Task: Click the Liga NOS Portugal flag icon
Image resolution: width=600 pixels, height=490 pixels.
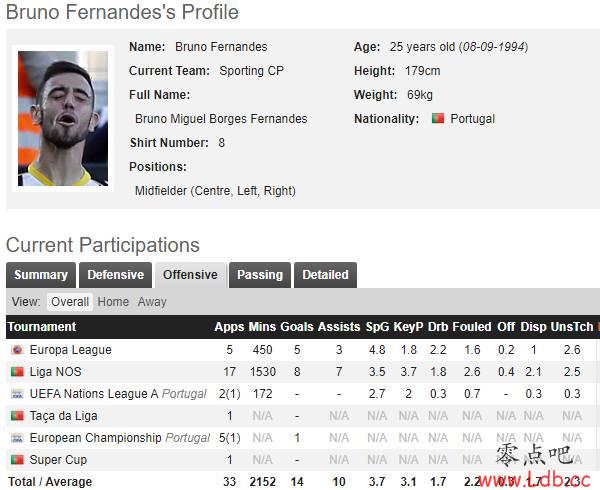Action: 17,371
